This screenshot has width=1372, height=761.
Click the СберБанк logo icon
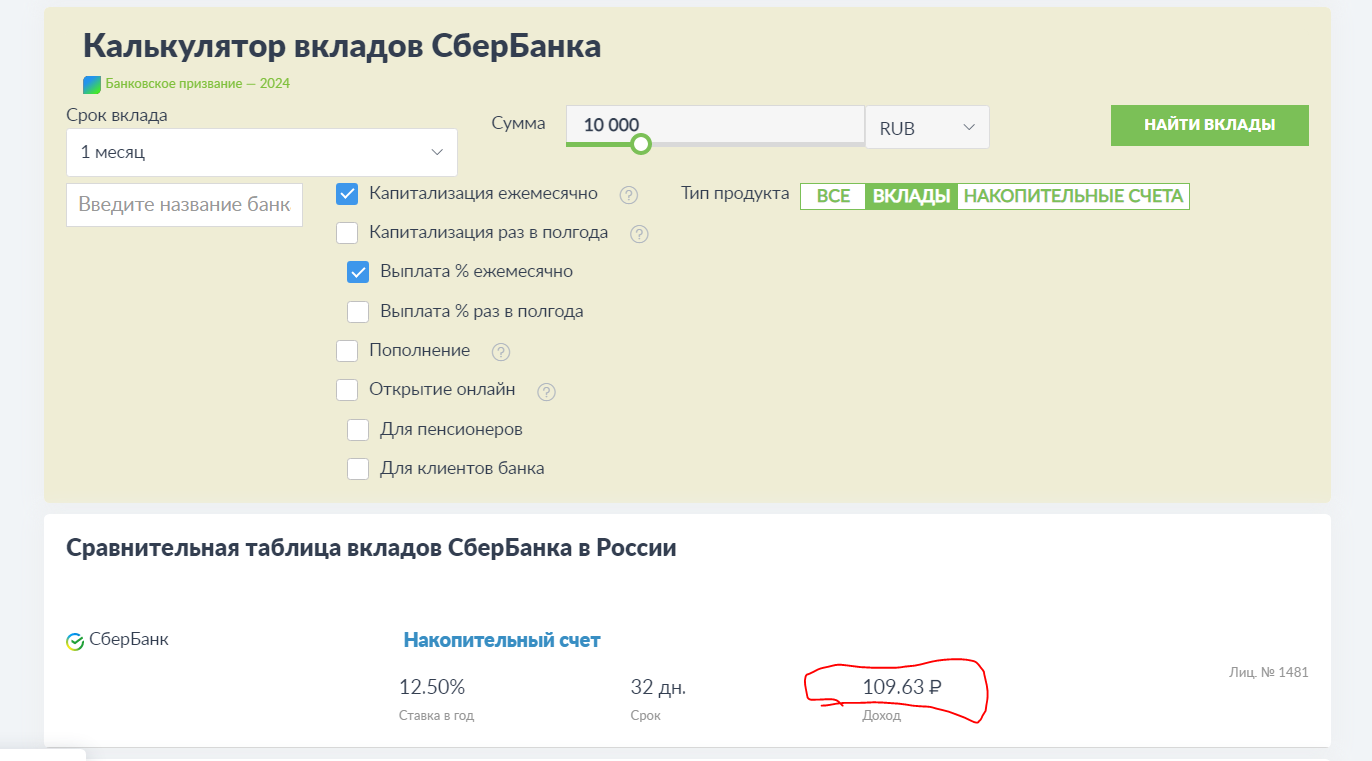(75, 641)
